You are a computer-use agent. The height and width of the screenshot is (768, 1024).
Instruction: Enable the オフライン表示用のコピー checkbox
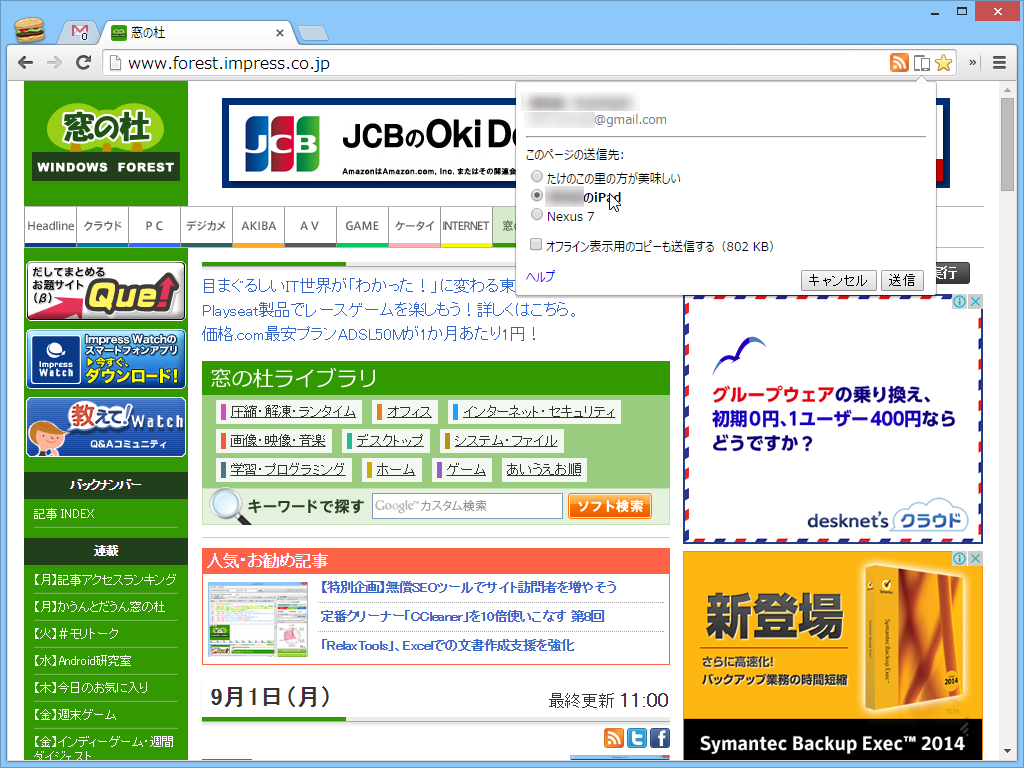(x=537, y=245)
